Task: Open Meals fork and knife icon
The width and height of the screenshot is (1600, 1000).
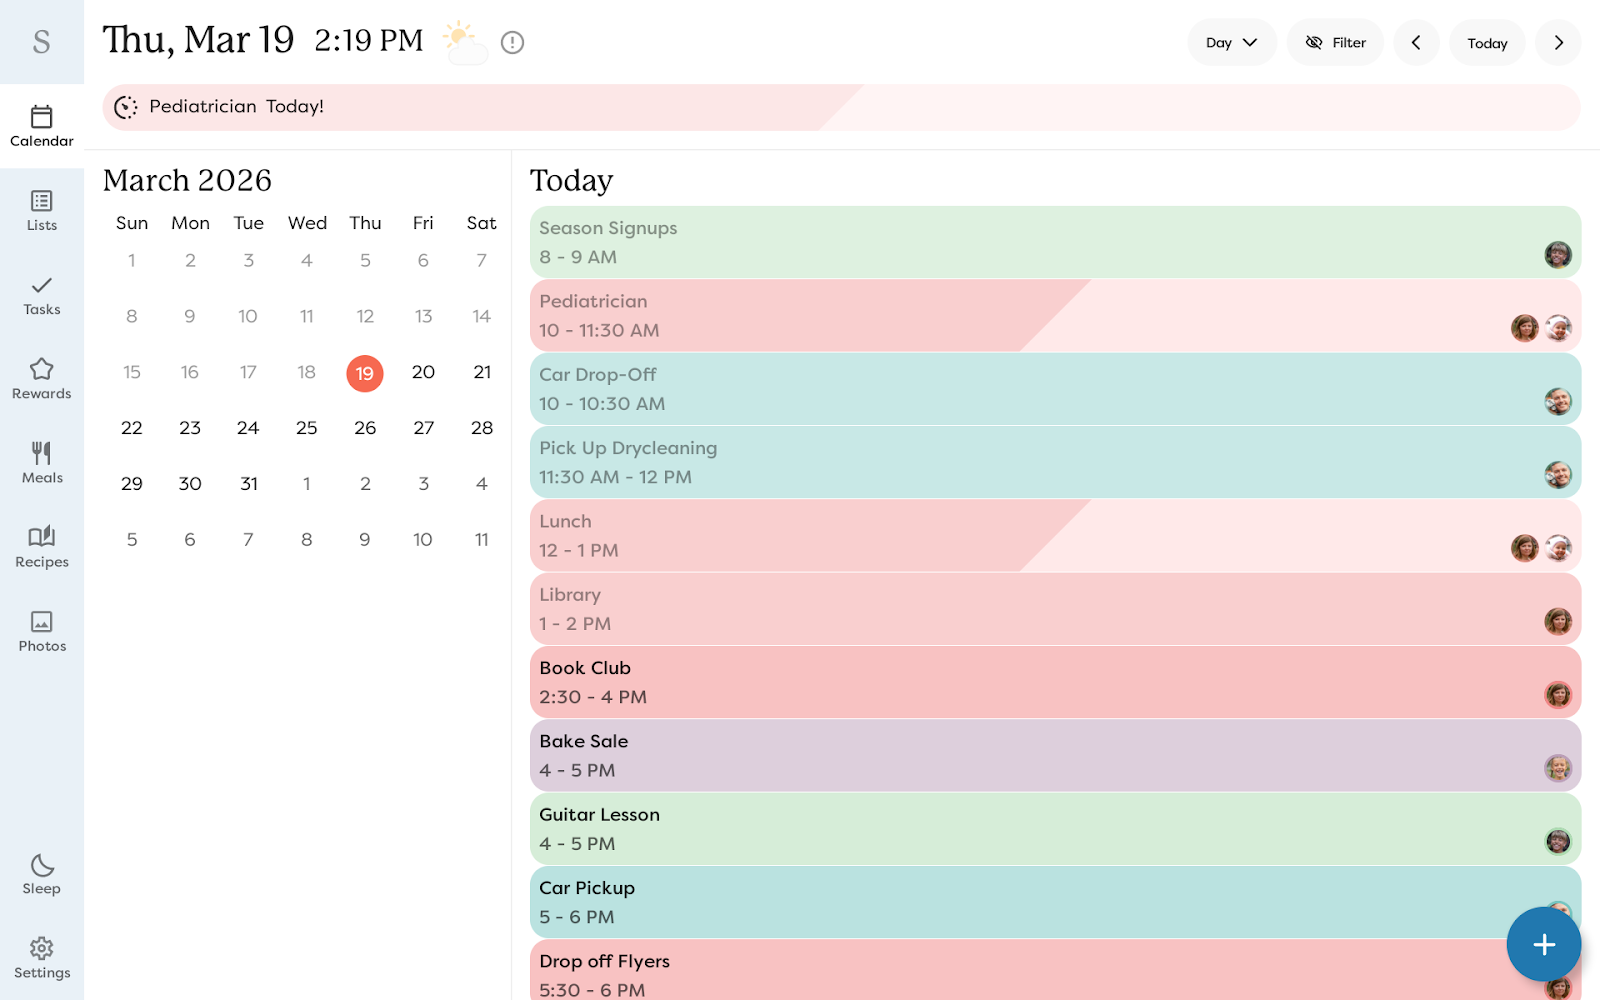Action: click(42, 463)
